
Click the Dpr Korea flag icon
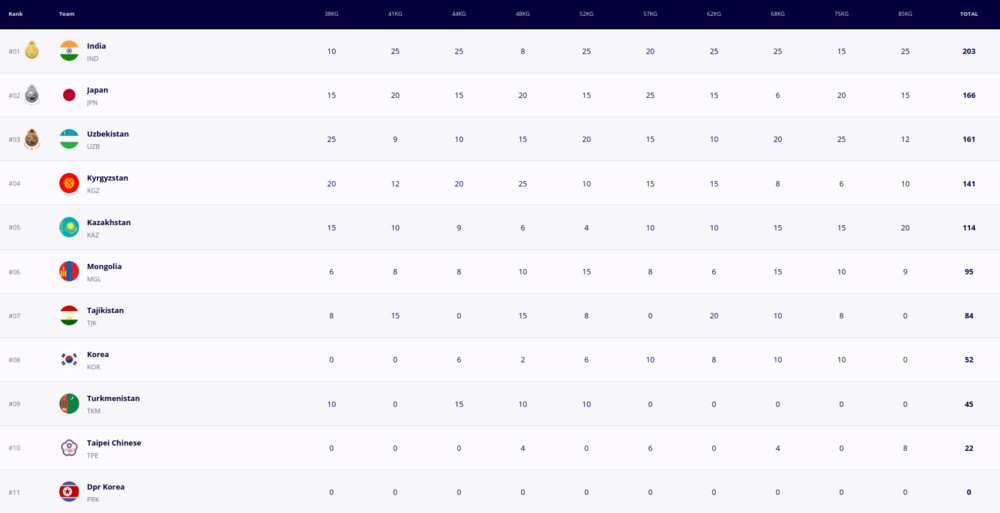tap(69, 491)
